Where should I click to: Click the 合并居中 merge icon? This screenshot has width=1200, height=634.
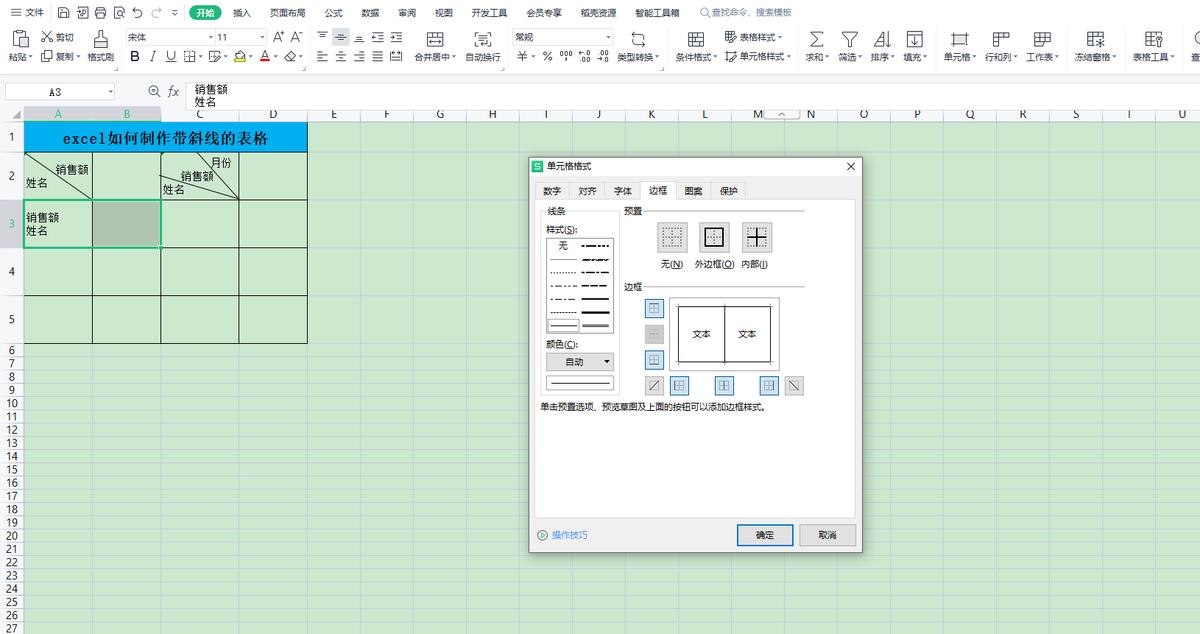[435, 39]
